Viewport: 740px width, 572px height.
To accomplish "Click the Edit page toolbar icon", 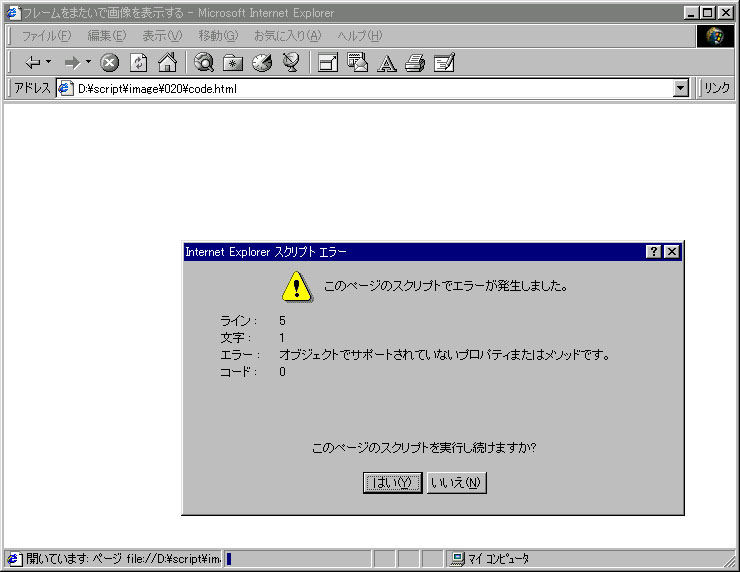I will pos(444,62).
